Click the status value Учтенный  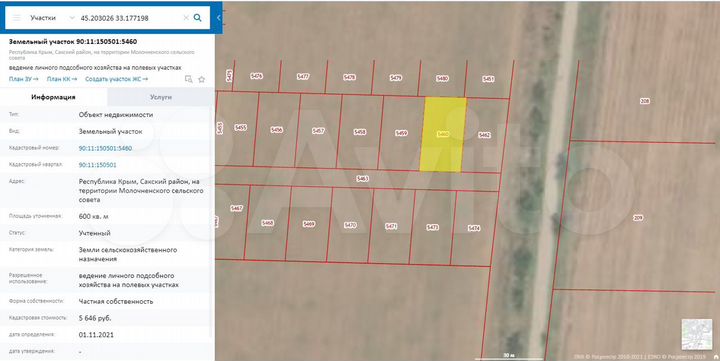(95, 233)
